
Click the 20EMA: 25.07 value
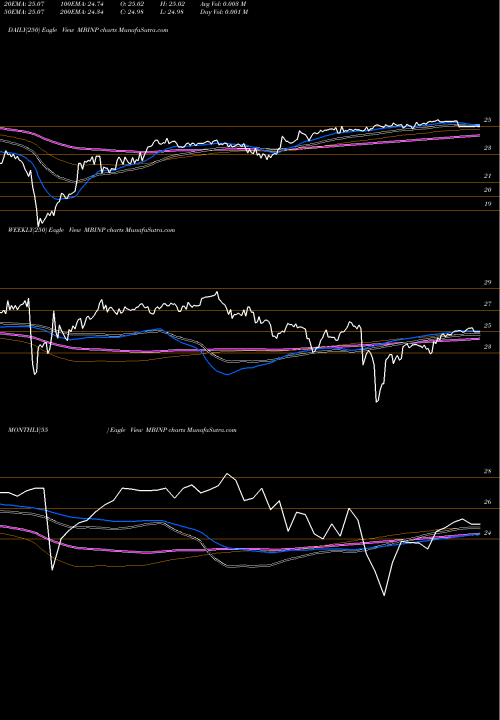tap(23, 3)
